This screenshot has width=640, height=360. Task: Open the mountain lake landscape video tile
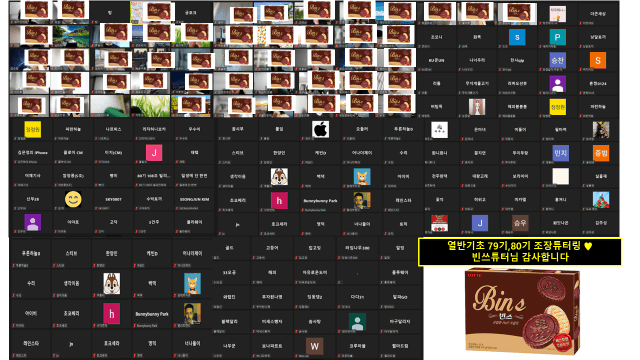(x=71, y=36)
